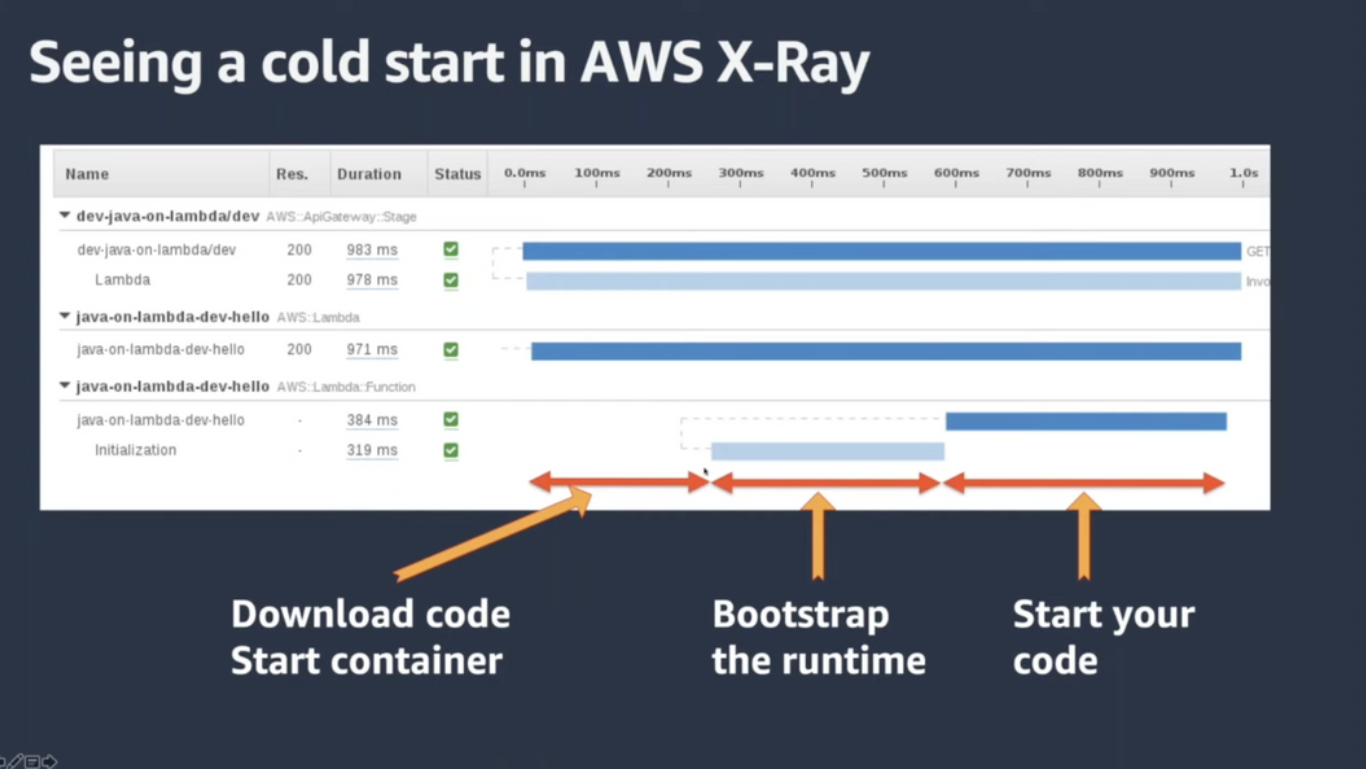Open the slide menu icon in presenter controls
This screenshot has width=1366, height=770.
[32, 762]
